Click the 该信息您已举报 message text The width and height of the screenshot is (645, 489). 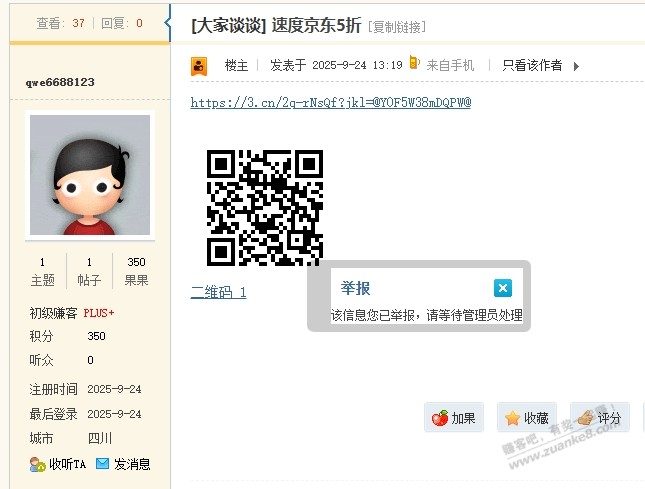pos(427,315)
